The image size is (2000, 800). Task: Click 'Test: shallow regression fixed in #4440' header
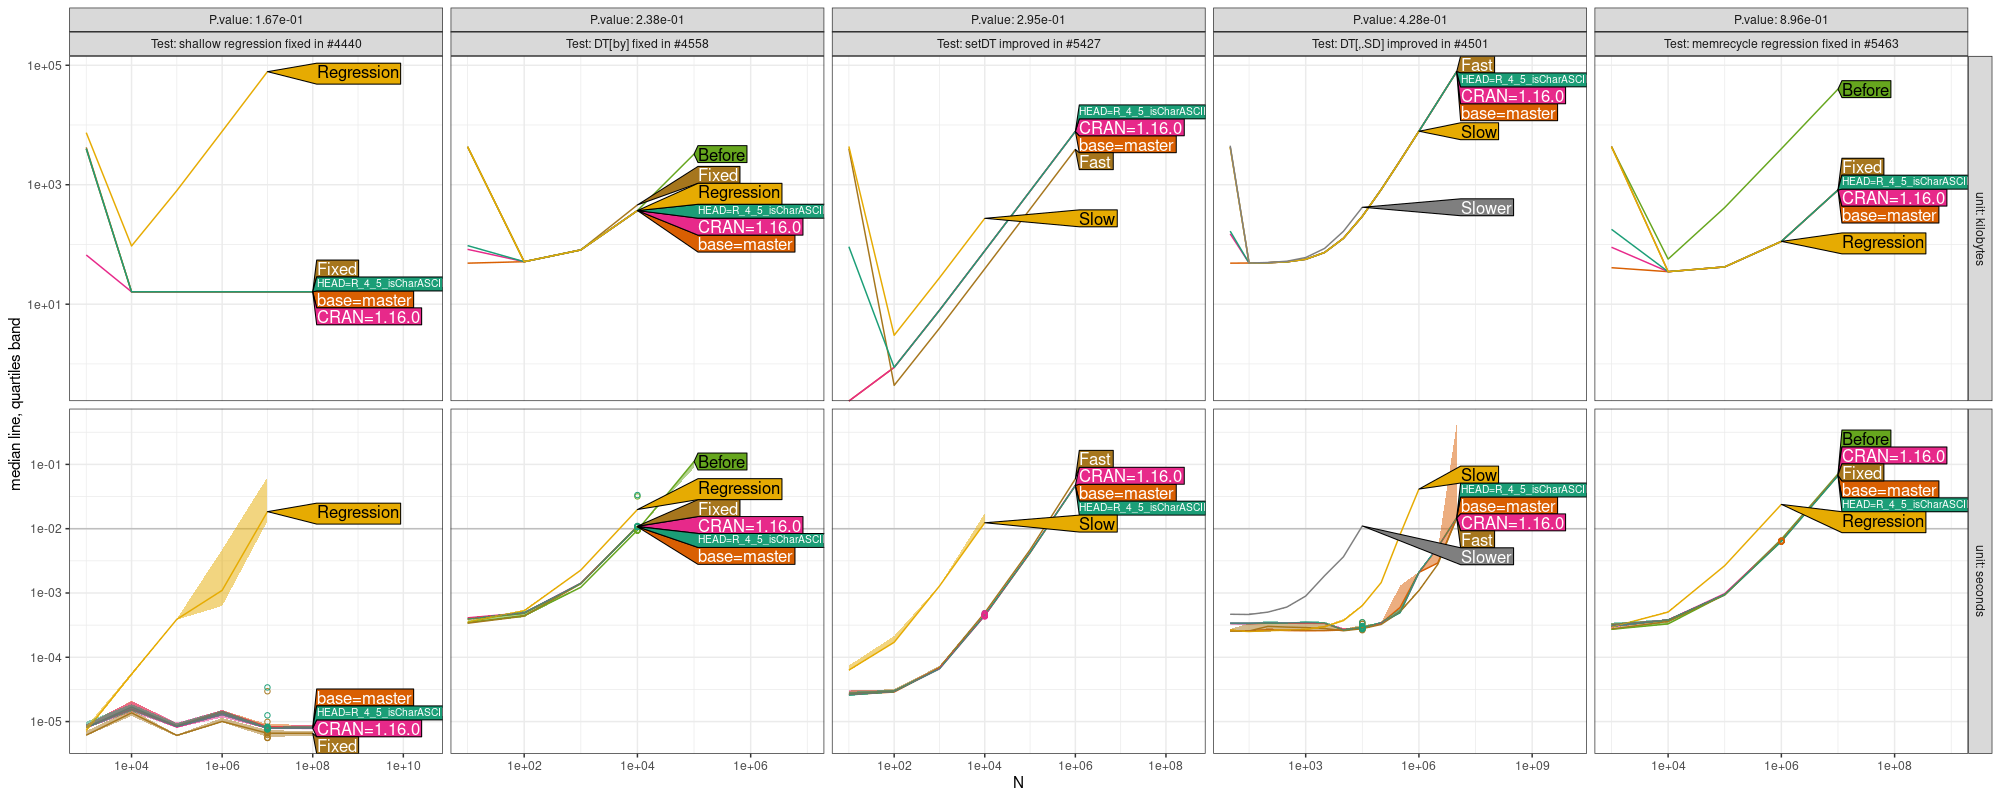coord(256,44)
